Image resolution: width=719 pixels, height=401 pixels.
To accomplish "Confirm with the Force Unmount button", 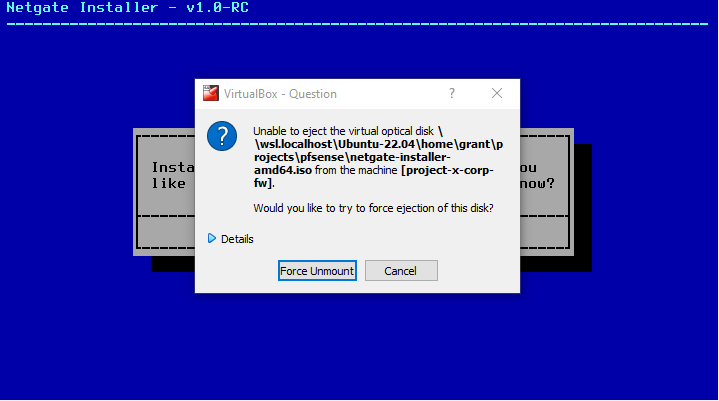I will coord(317,271).
